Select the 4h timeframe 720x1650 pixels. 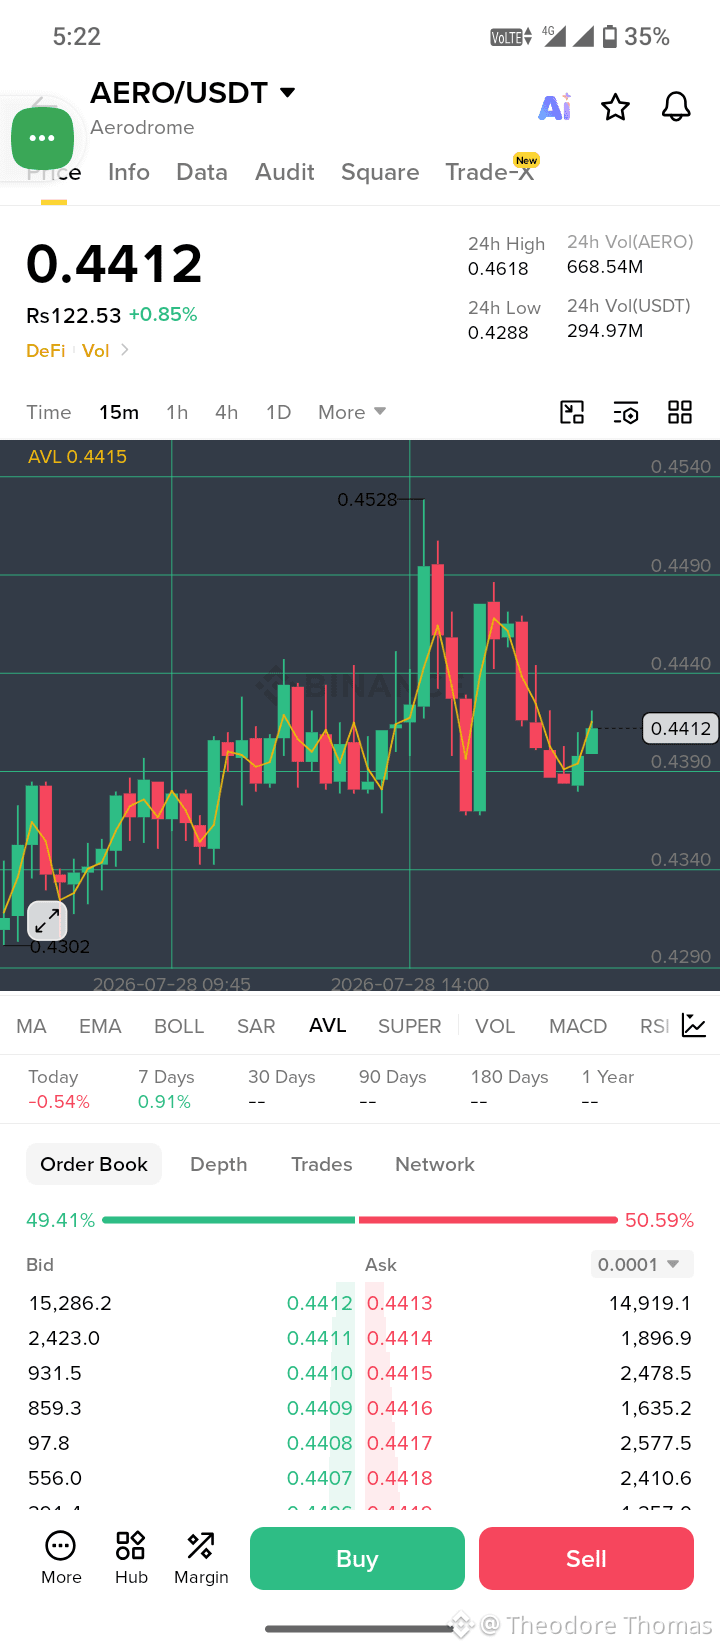227,412
